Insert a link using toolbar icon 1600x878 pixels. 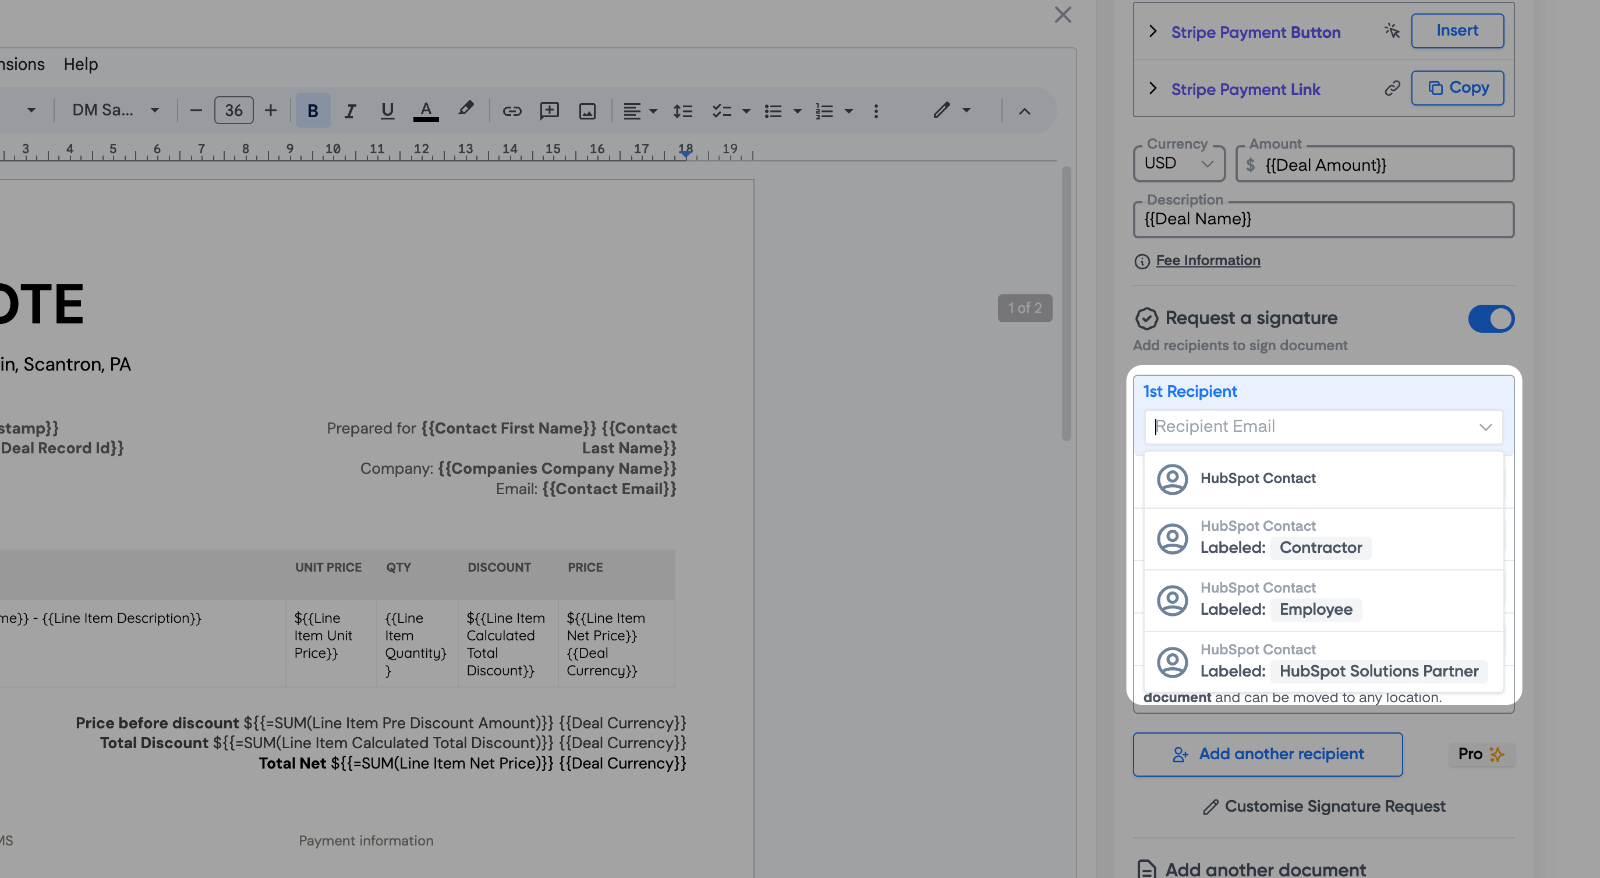coord(512,111)
